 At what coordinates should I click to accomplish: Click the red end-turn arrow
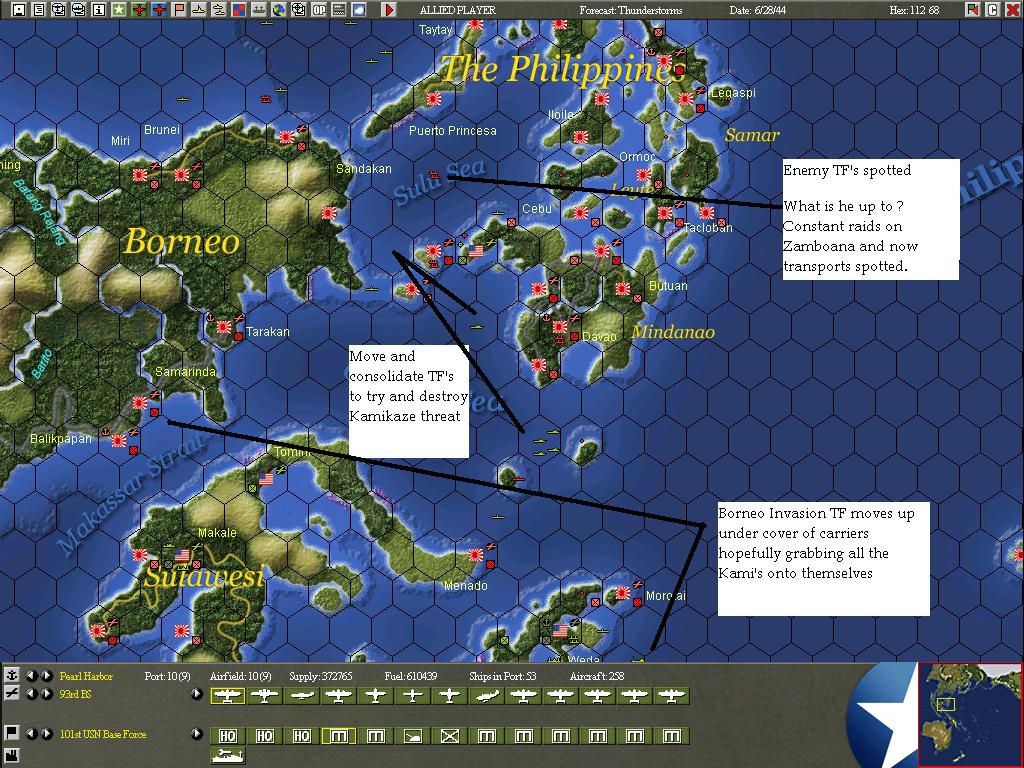click(x=389, y=10)
